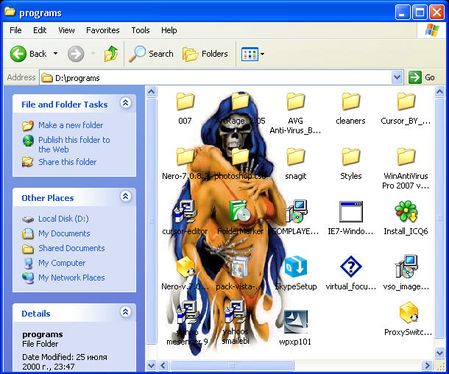Select the SkypeSetup icon

295,267
